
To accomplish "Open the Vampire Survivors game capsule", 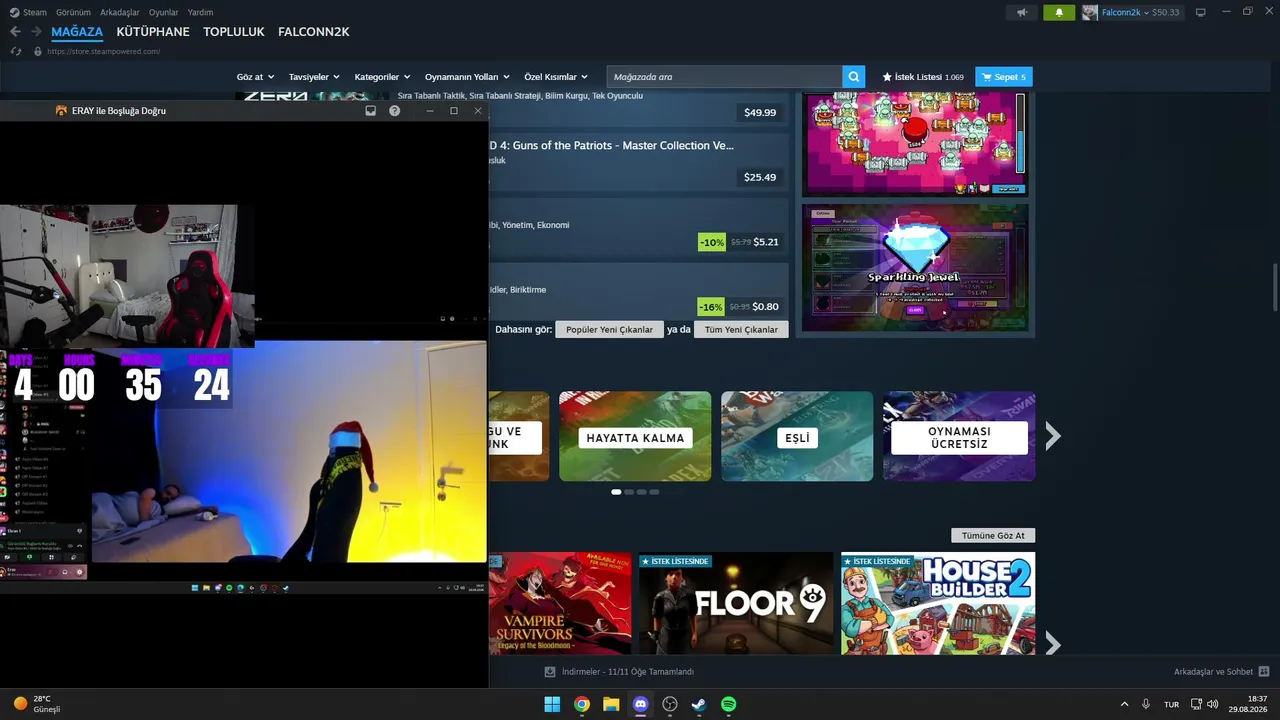I will pos(560,603).
